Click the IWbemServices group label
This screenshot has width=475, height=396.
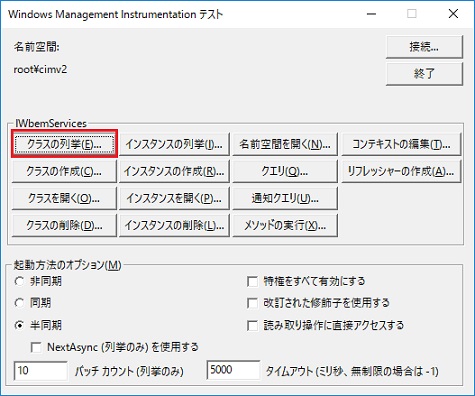coord(51,123)
